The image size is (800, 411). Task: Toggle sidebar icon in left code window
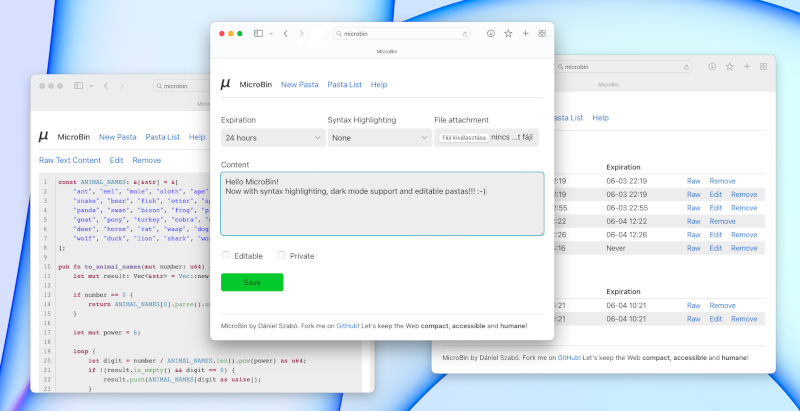coord(78,86)
